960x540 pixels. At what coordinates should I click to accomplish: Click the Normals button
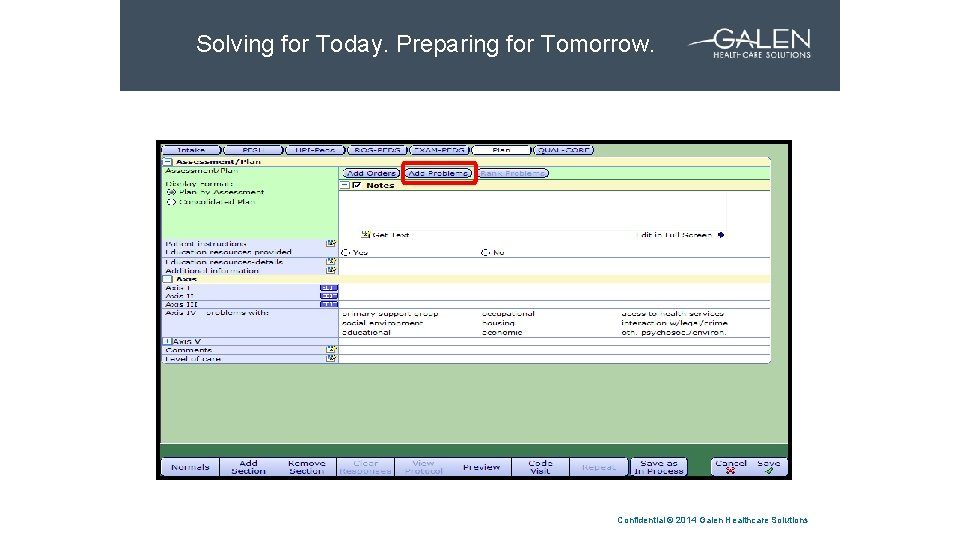pyautogui.click(x=190, y=467)
